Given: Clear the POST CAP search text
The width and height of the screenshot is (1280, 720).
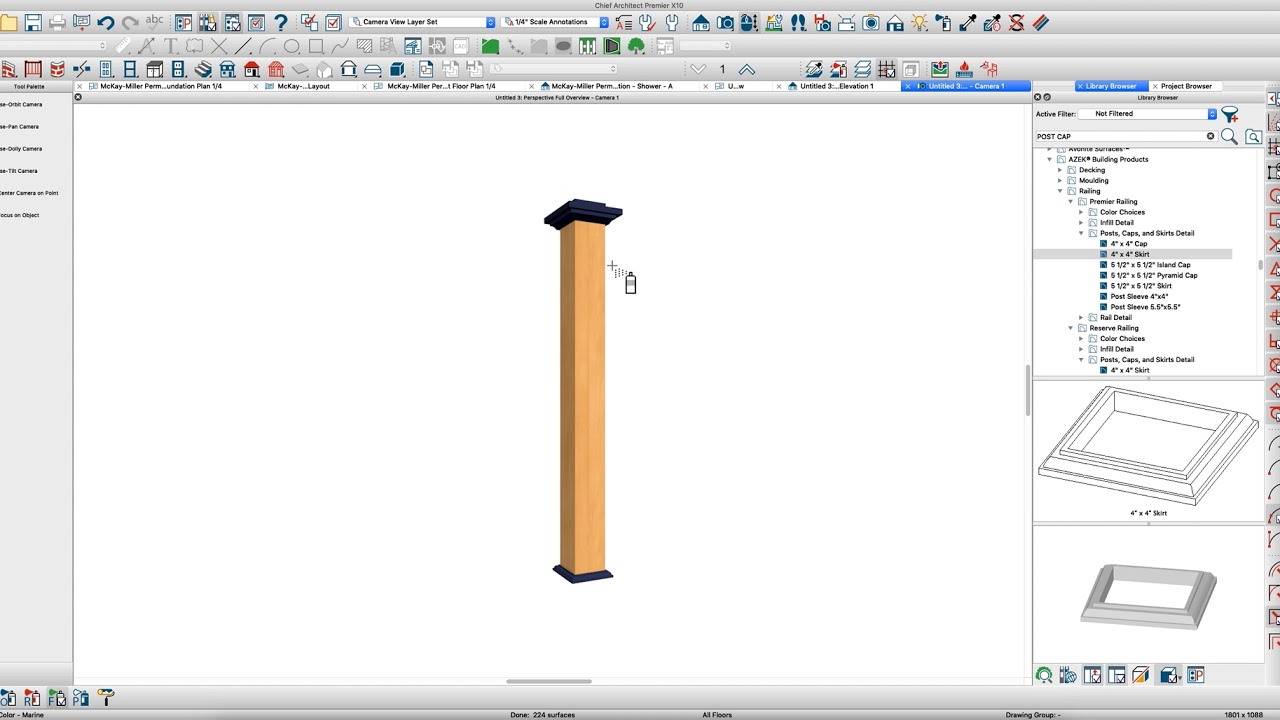Looking at the screenshot, I should [1210, 136].
